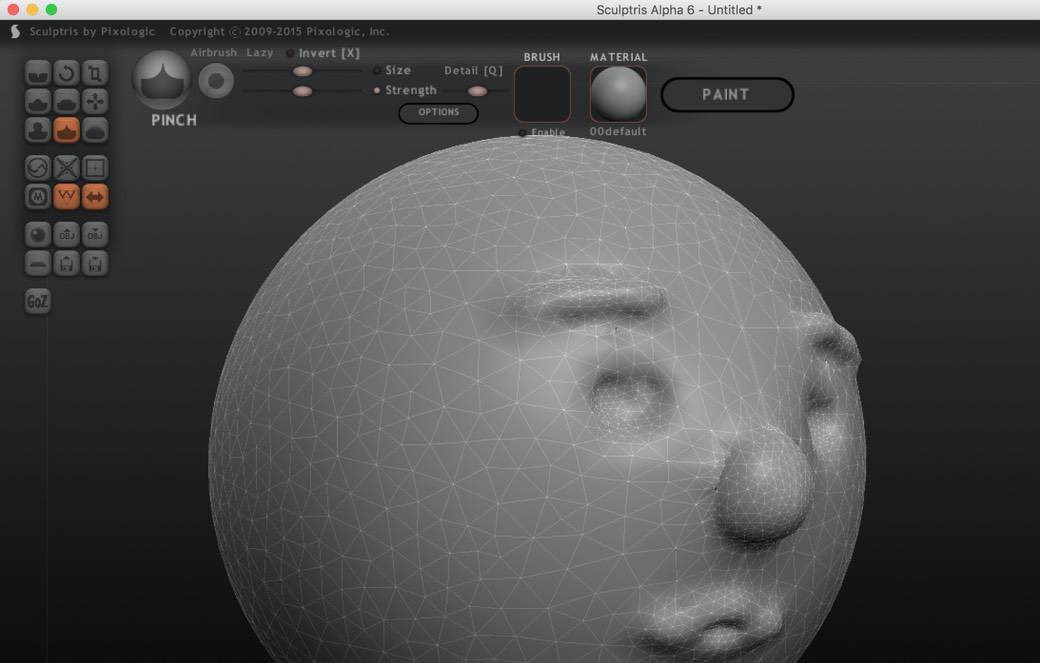Click the "00default" material name
This screenshot has height=663, width=1040.
[618, 131]
